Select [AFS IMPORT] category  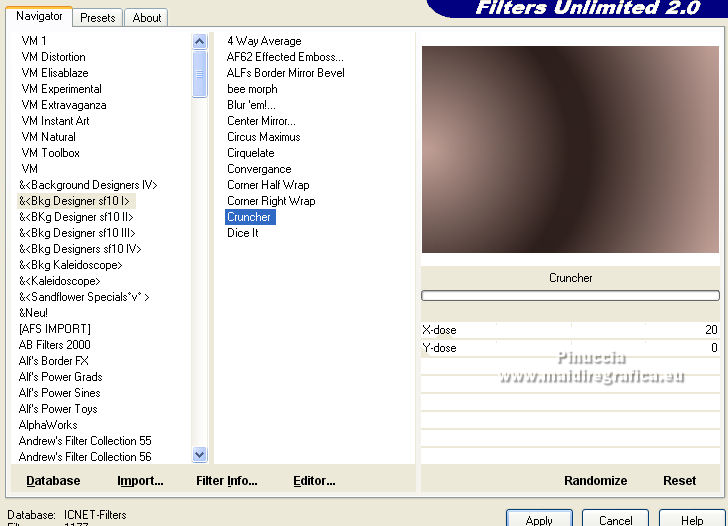pyautogui.click(x=55, y=329)
